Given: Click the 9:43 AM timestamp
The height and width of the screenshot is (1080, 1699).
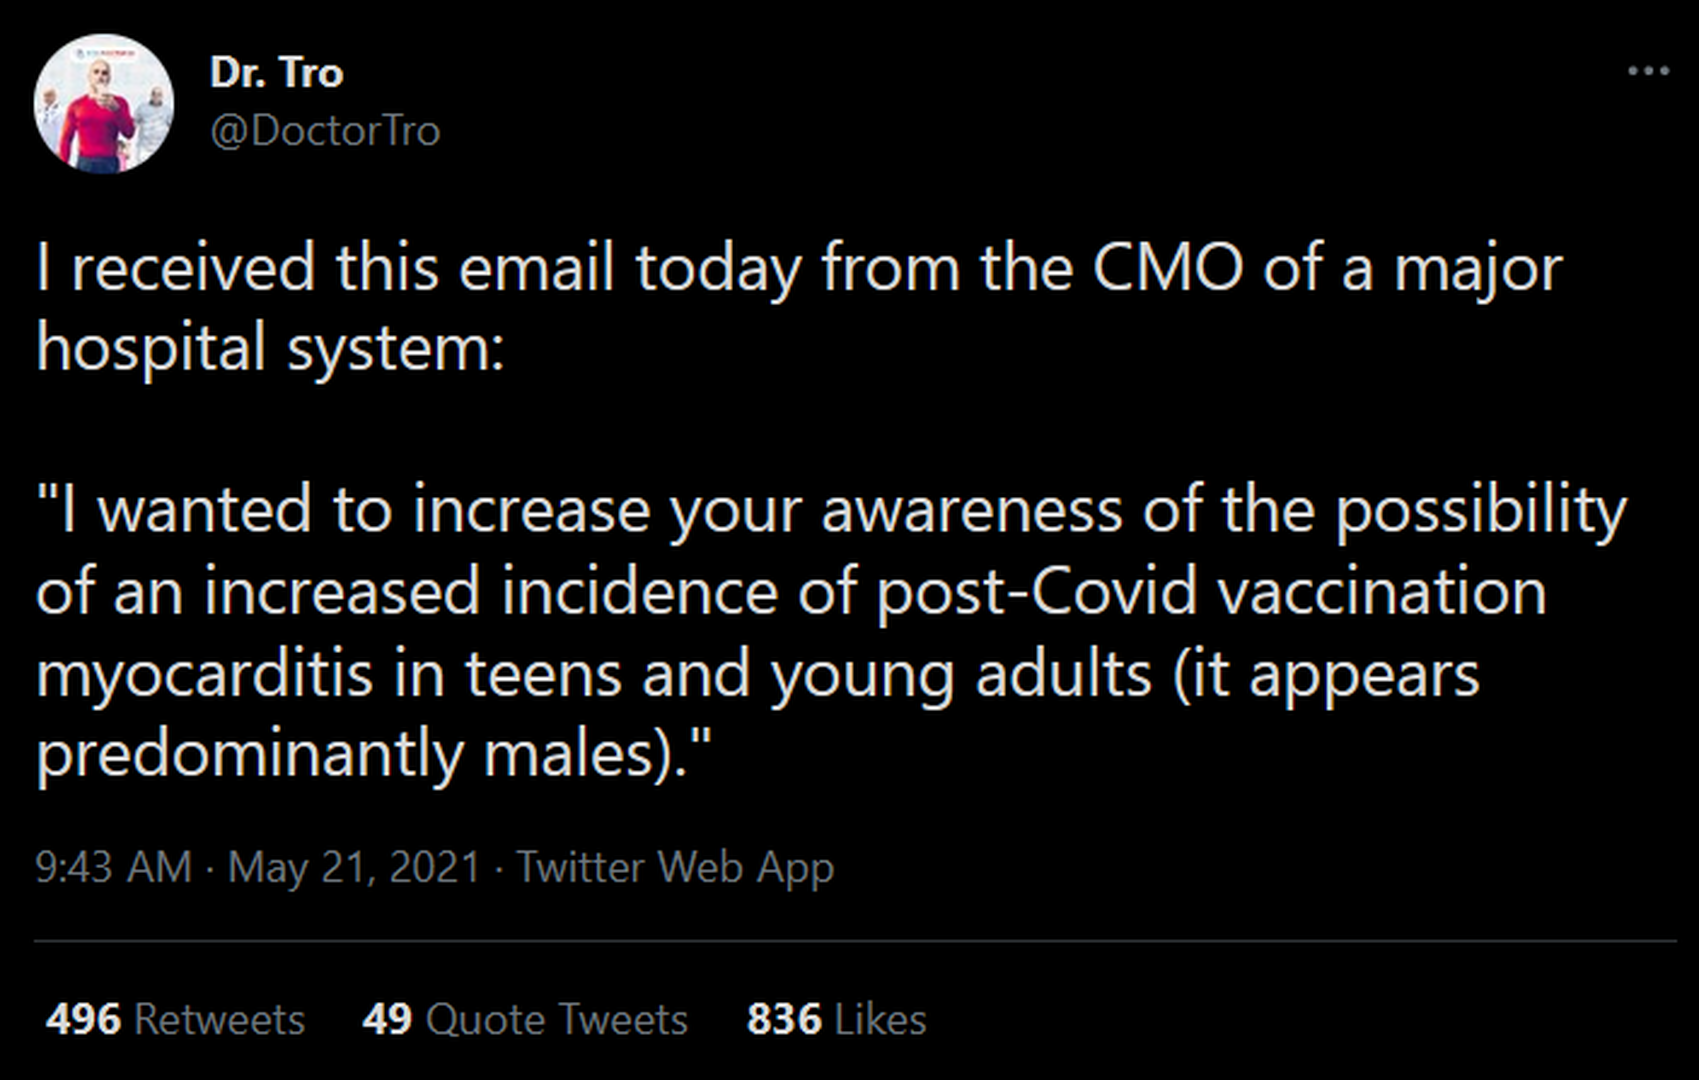Looking at the screenshot, I should point(113,867).
